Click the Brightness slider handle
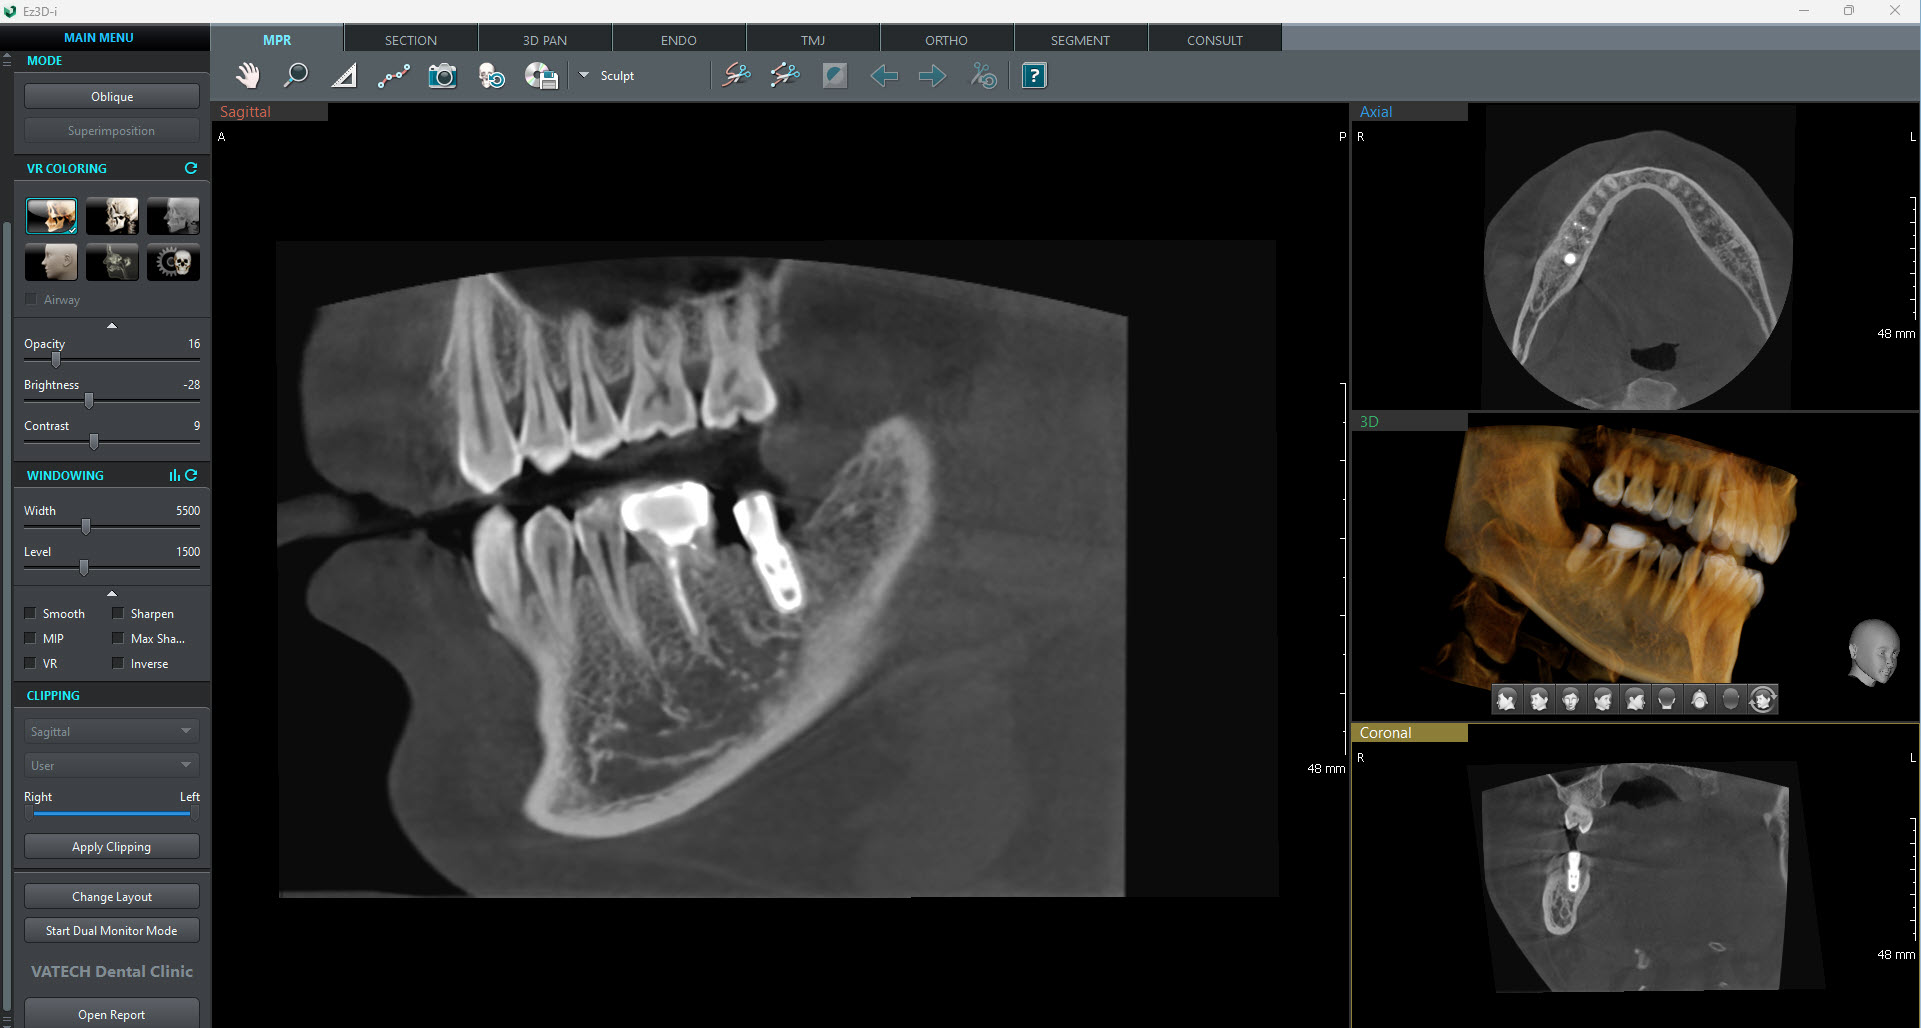1921x1028 pixels. (89, 401)
